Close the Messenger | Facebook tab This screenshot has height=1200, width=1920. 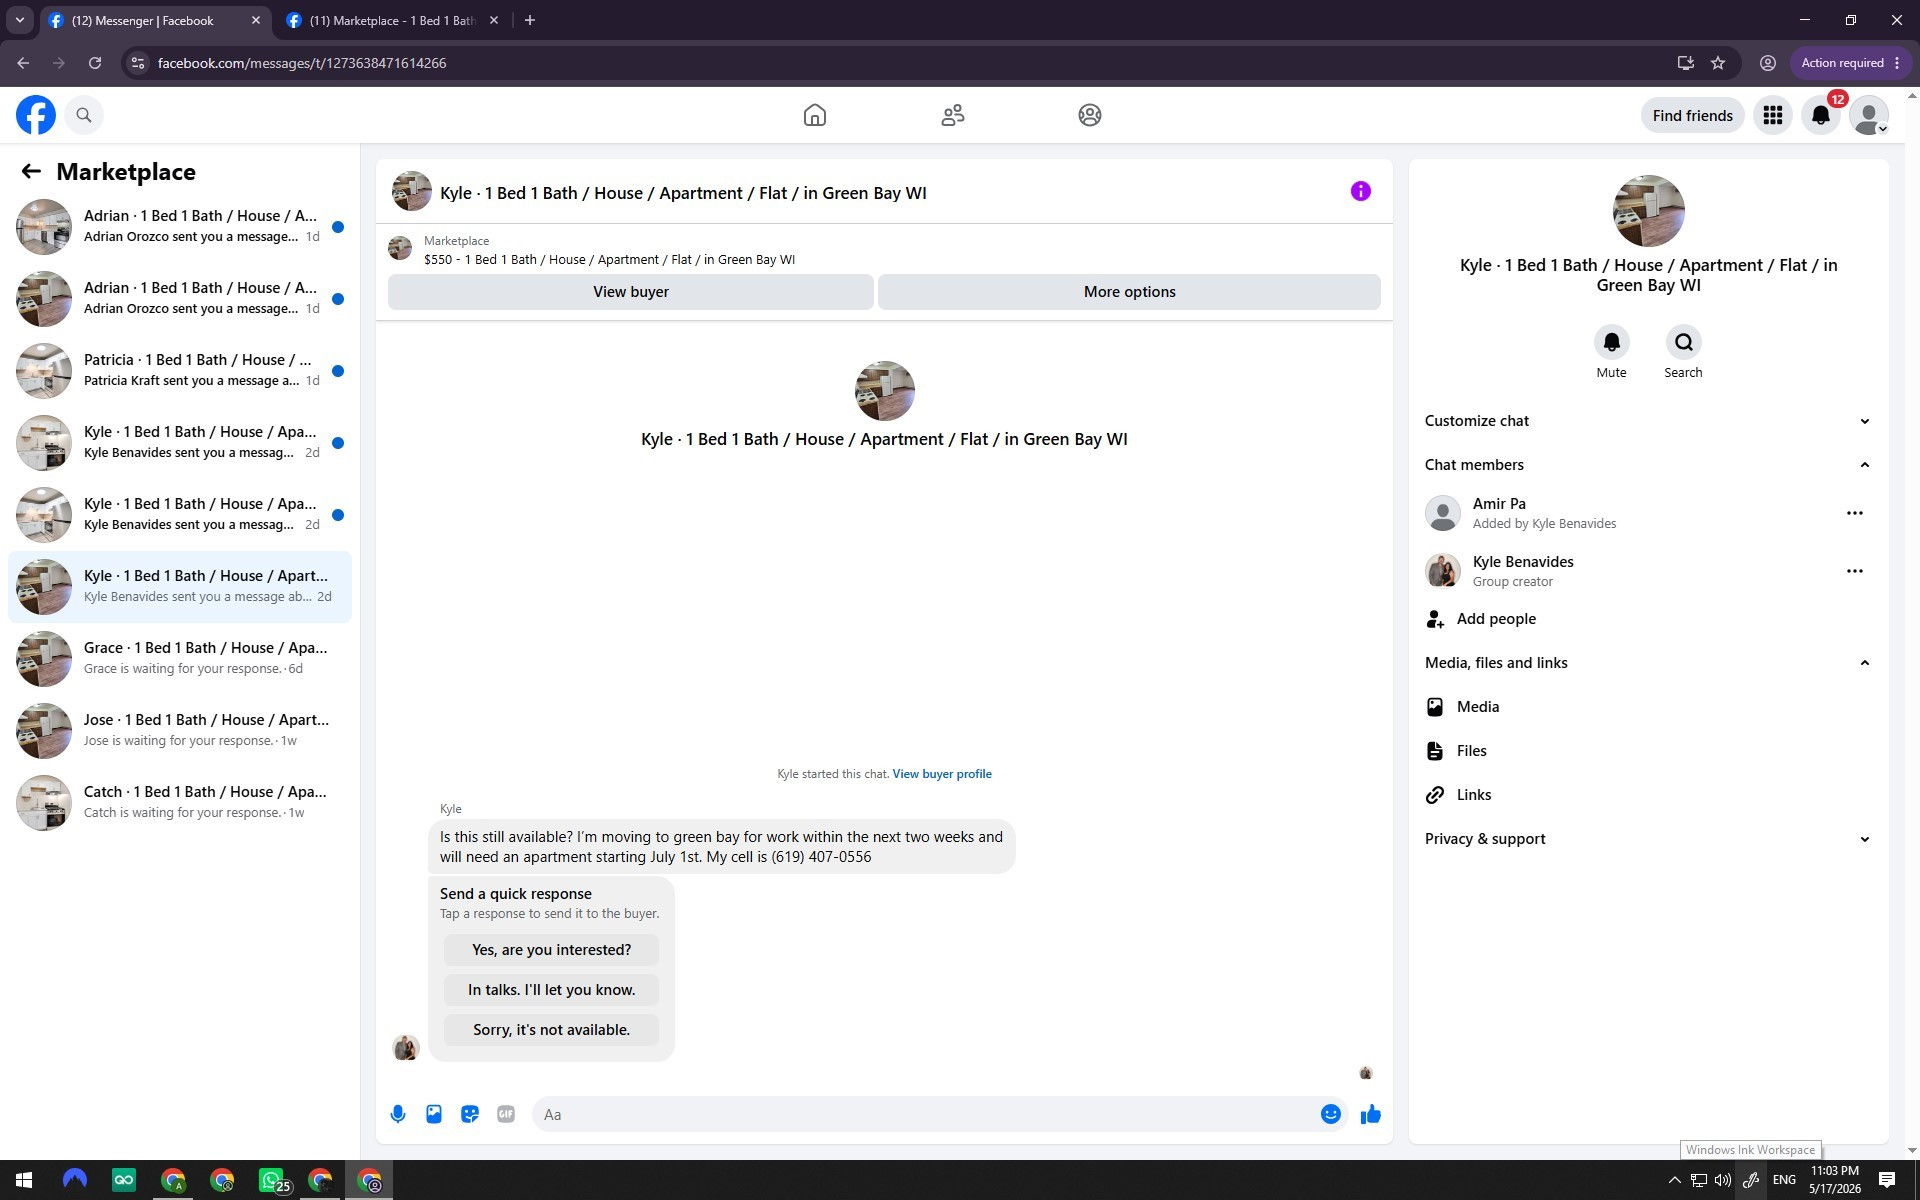(x=256, y=20)
